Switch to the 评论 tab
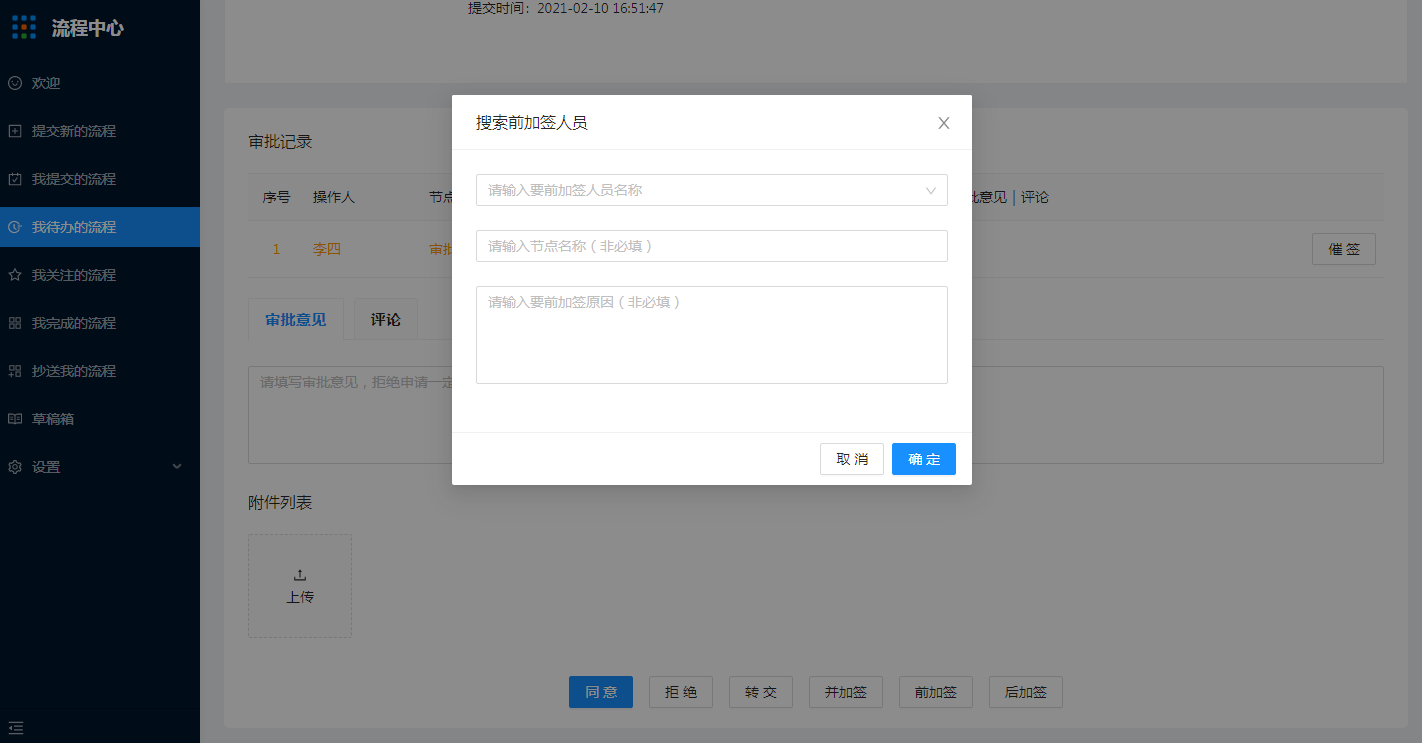The height and width of the screenshot is (743, 1422). click(x=386, y=319)
